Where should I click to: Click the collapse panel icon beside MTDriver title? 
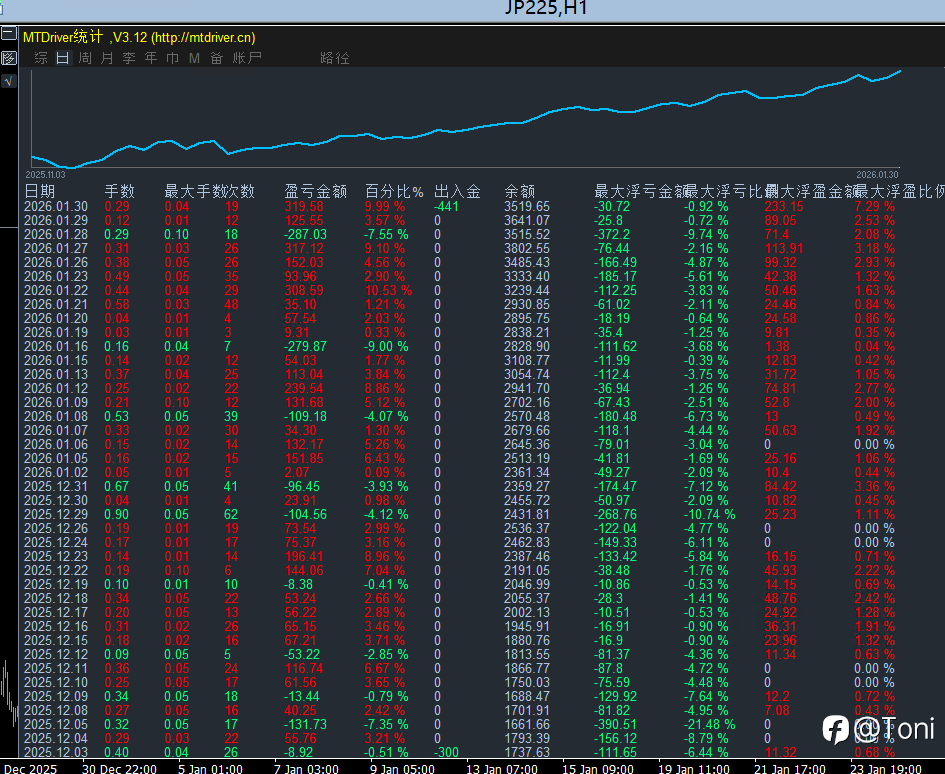click(8, 34)
